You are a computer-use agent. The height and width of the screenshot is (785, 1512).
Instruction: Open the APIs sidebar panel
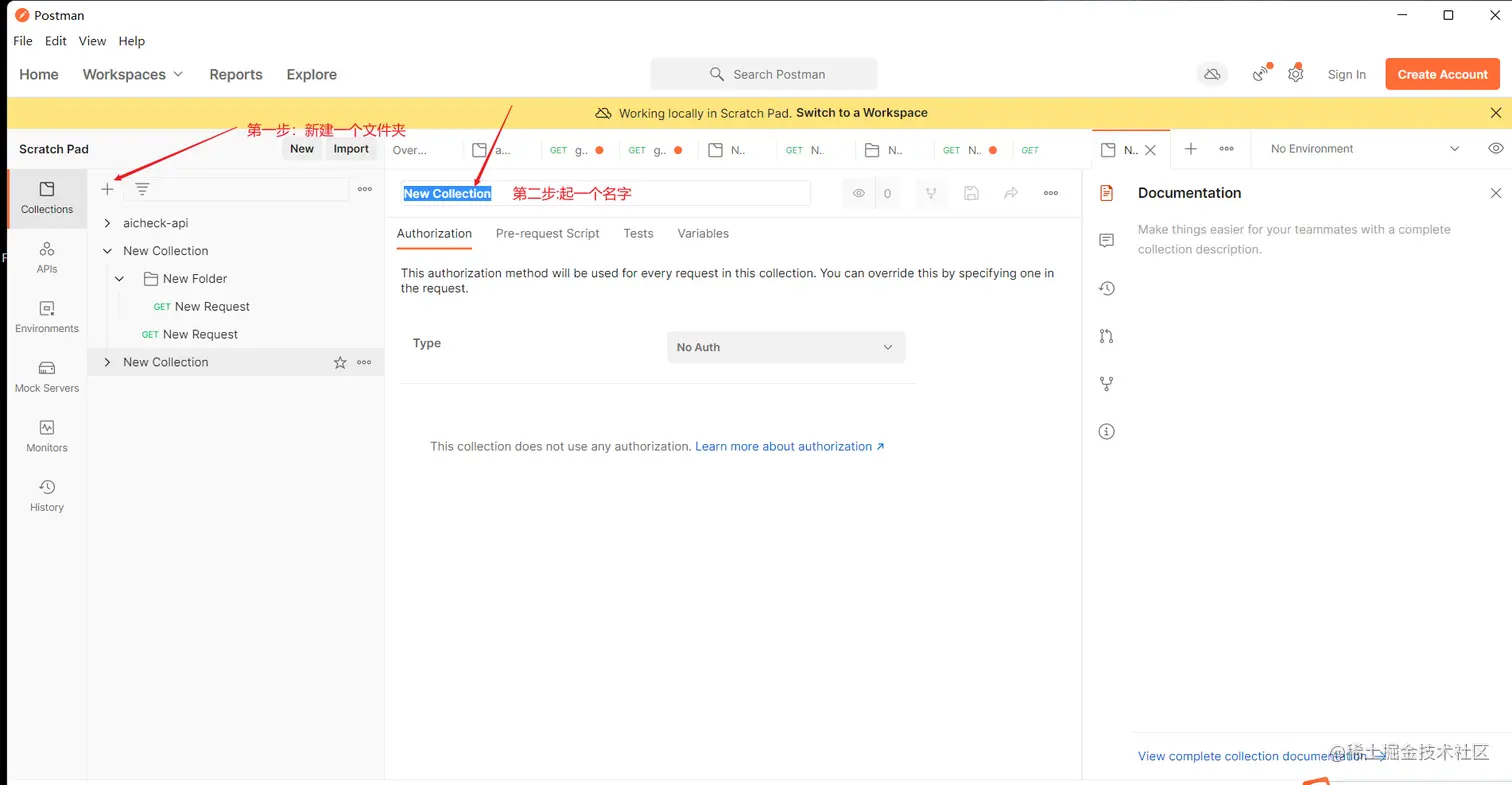coord(47,257)
